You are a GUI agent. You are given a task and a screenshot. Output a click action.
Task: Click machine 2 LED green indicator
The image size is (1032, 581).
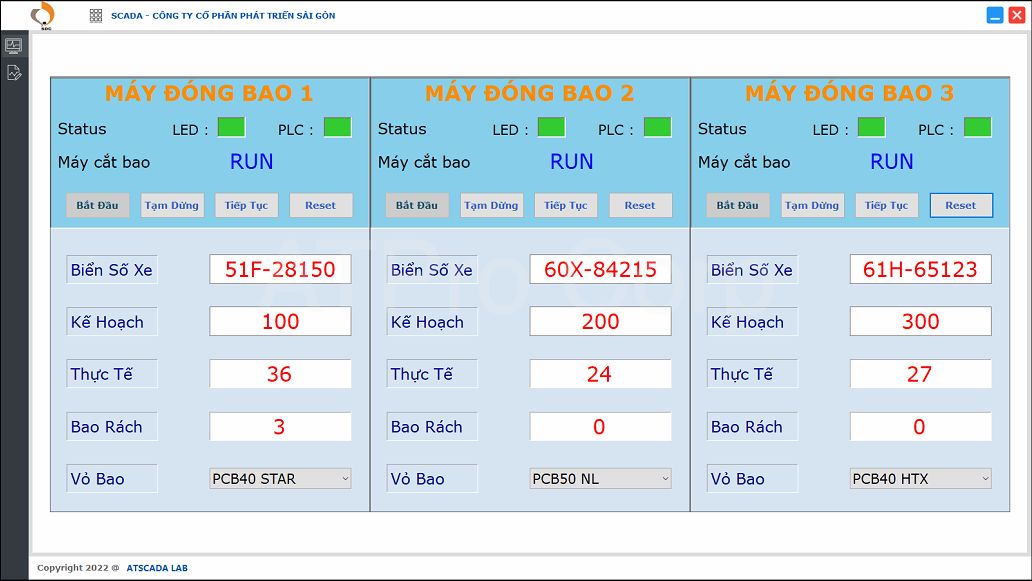pos(552,127)
